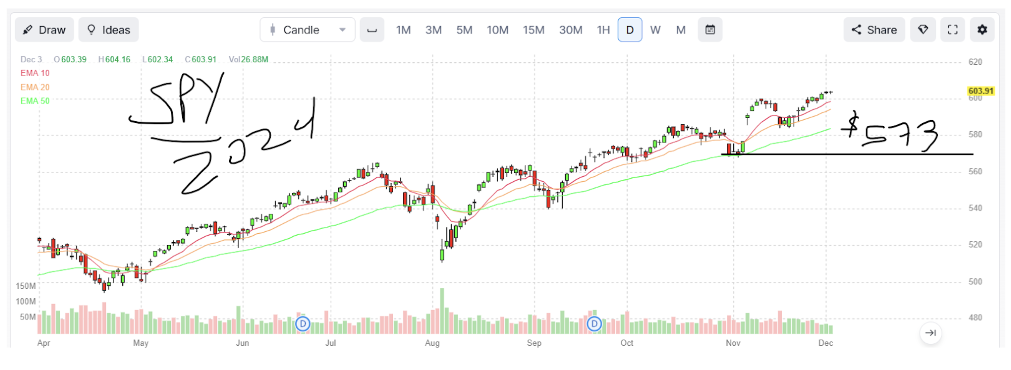Click the EMA 10 indicator label
The width and height of the screenshot is (1011, 370).
pyautogui.click(x=35, y=73)
